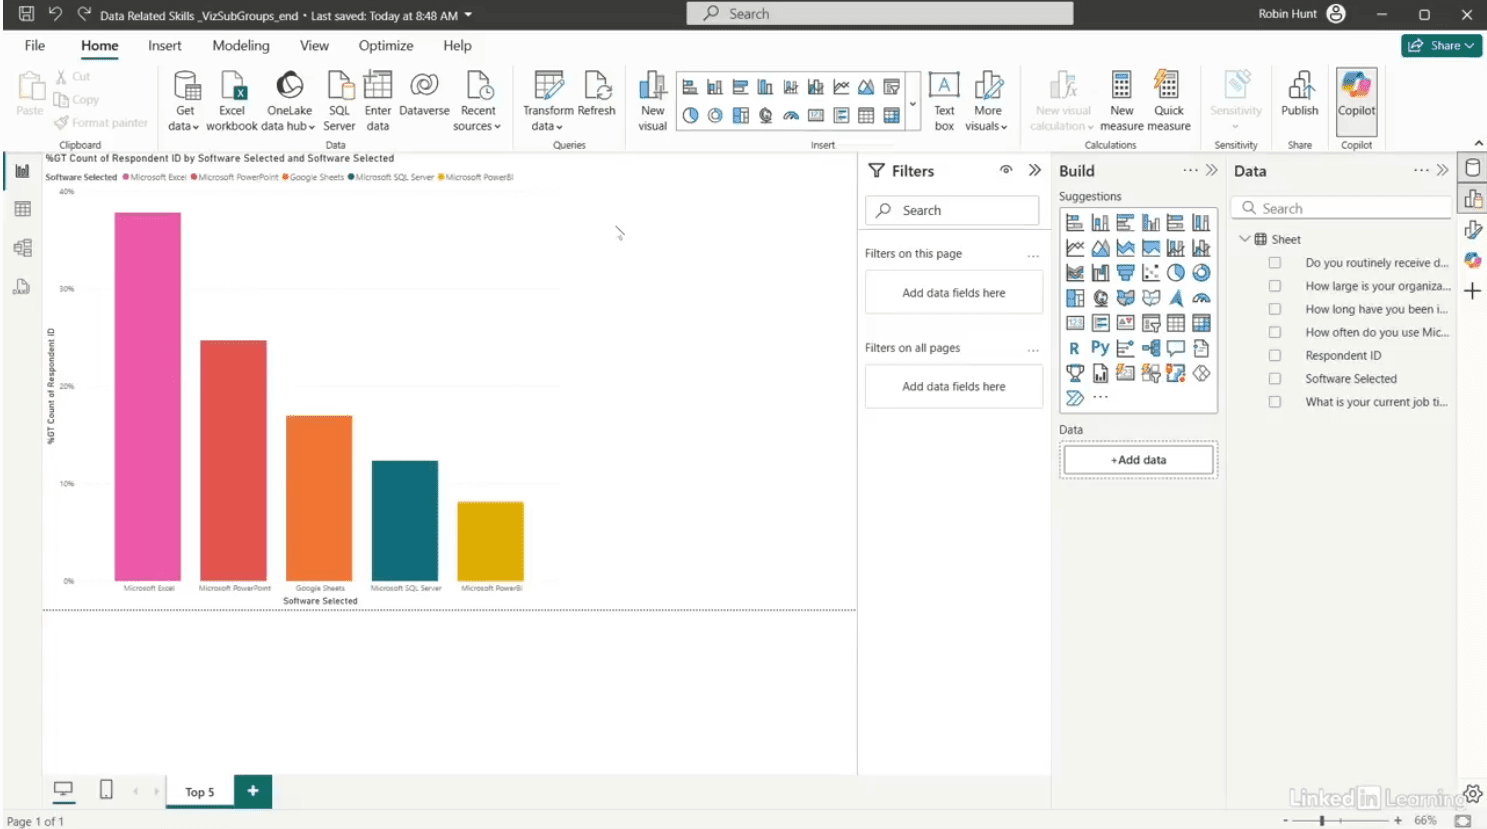Switch to the Modeling ribbon tab

pyautogui.click(x=241, y=45)
